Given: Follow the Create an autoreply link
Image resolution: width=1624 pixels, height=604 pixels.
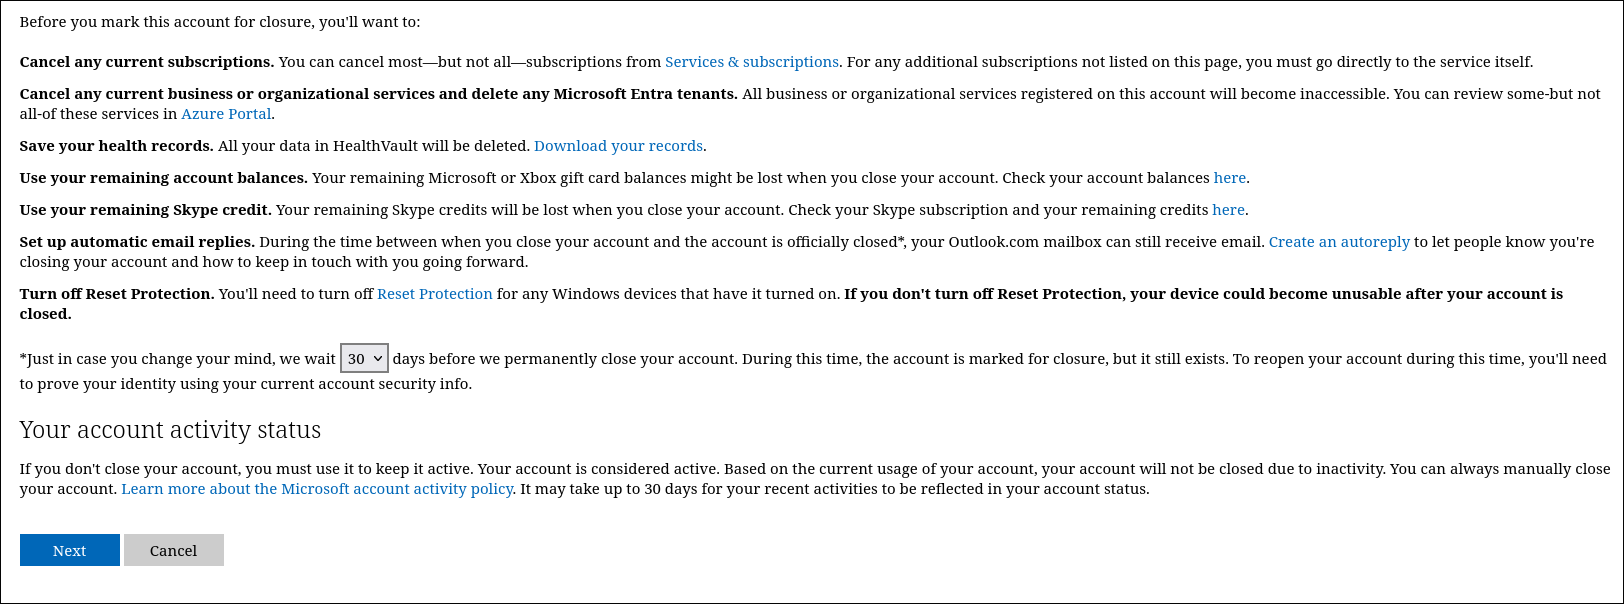Looking at the screenshot, I should (1339, 242).
